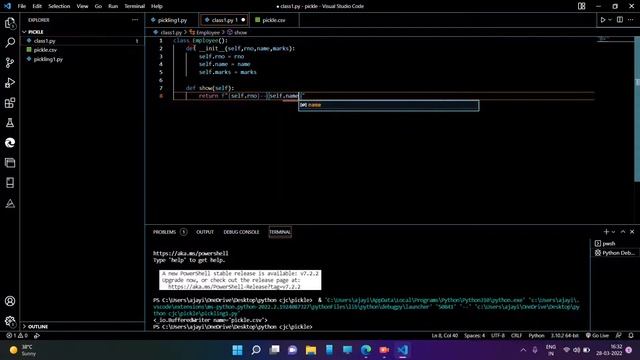
Task: Change indentation via Spaces: 4
Action: [x=474, y=336]
